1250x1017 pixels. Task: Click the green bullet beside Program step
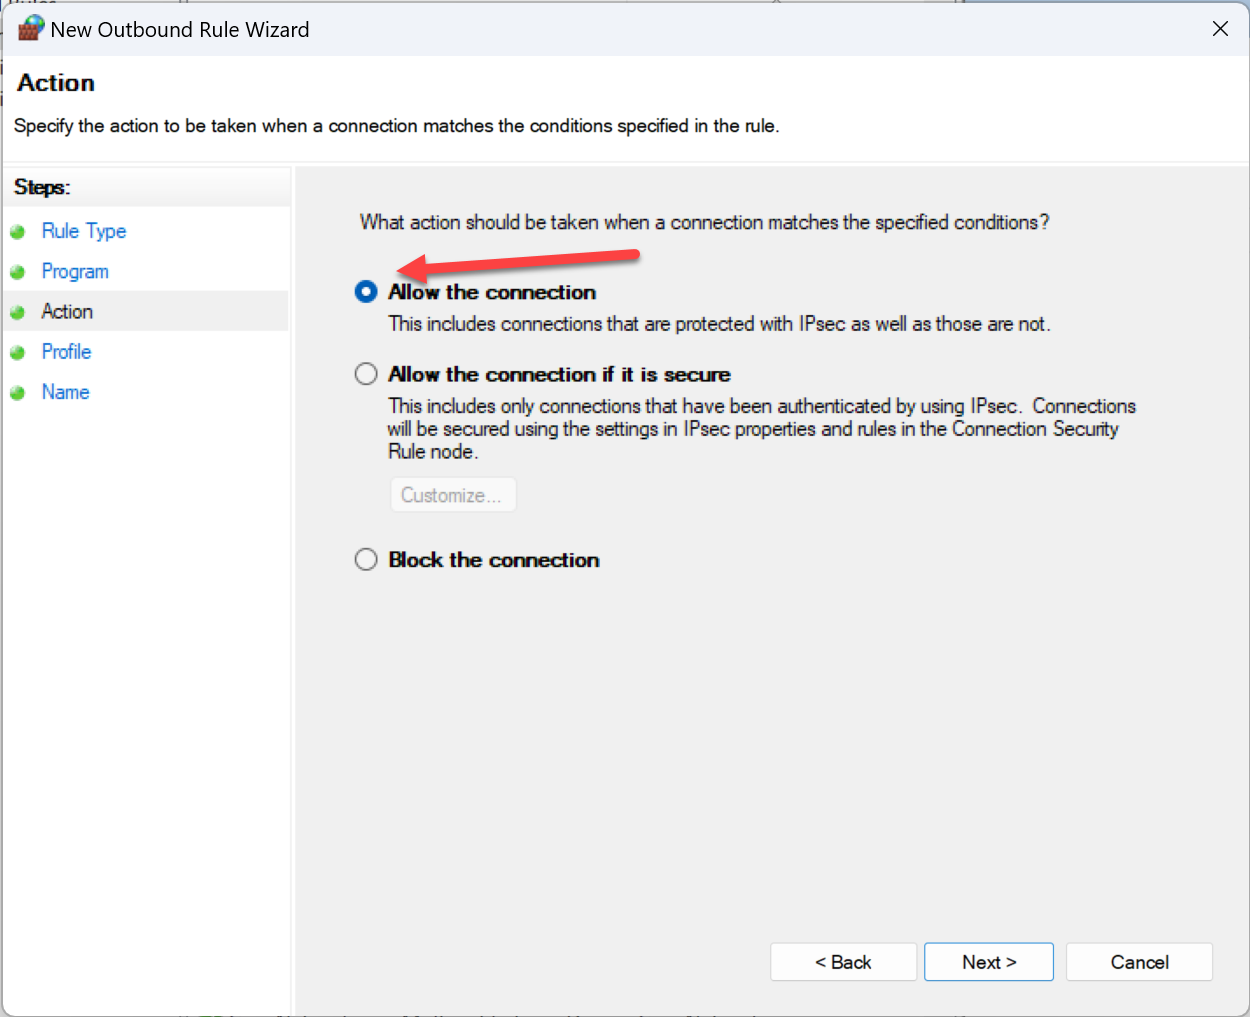coord(17,272)
